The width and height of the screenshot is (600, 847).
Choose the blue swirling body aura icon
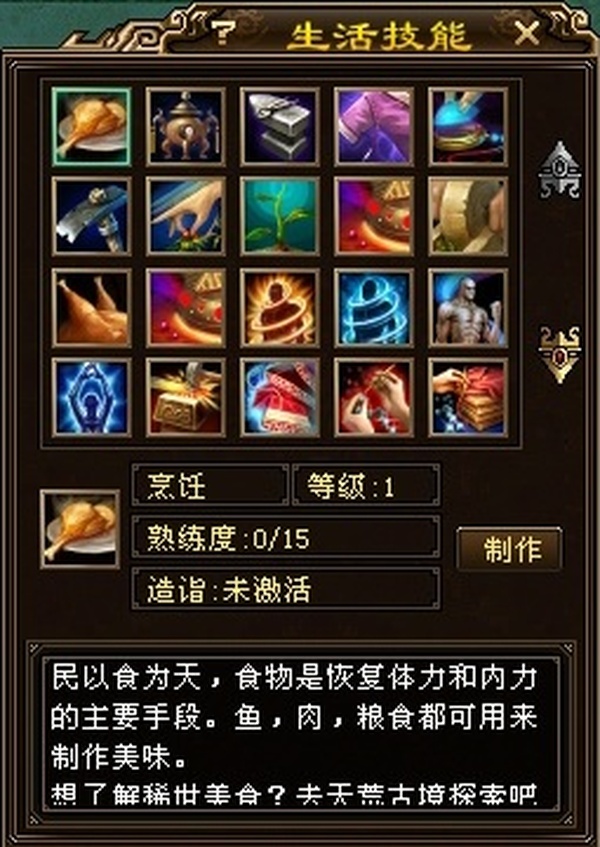coord(374,308)
